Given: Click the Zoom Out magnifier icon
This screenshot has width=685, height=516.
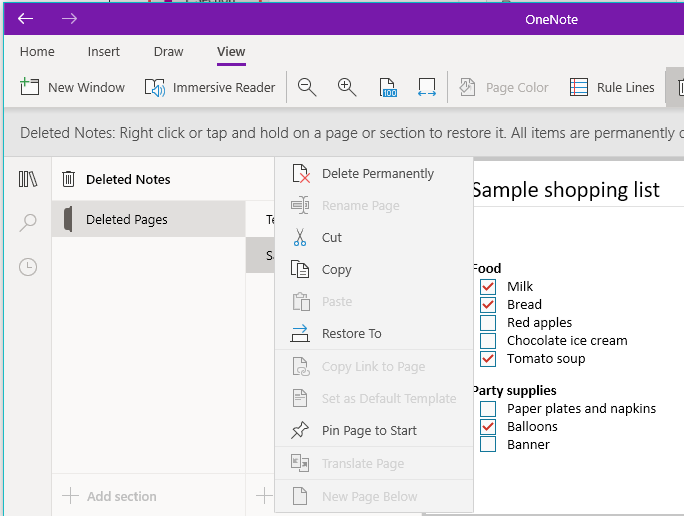Looking at the screenshot, I should tap(307, 87).
